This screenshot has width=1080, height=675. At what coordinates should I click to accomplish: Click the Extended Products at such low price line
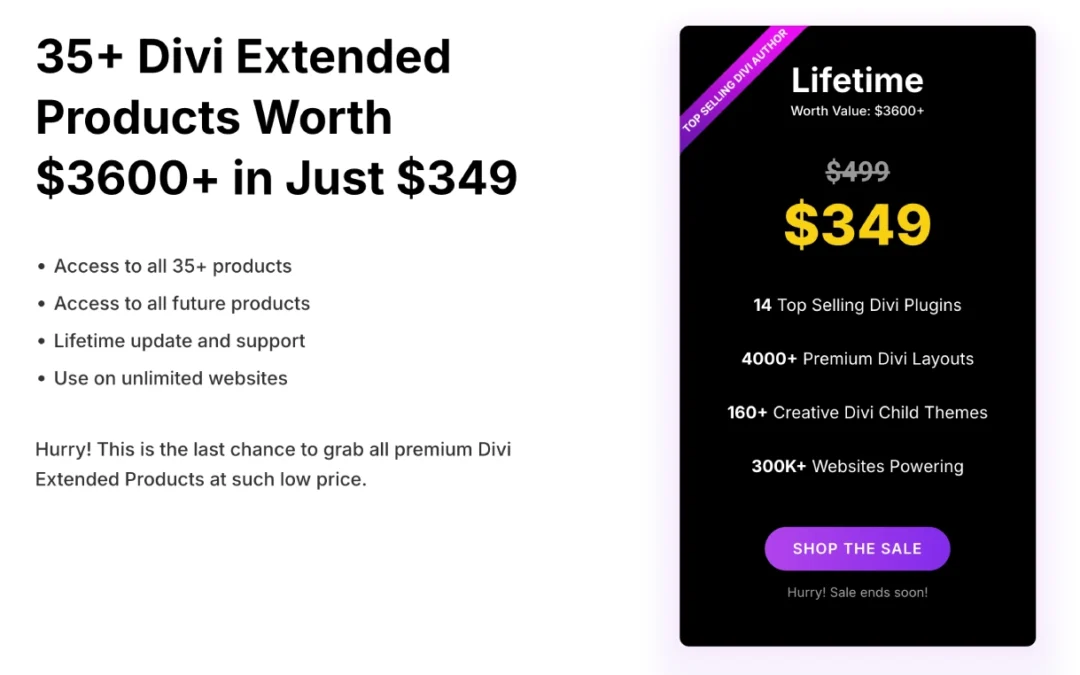coord(201,479)
